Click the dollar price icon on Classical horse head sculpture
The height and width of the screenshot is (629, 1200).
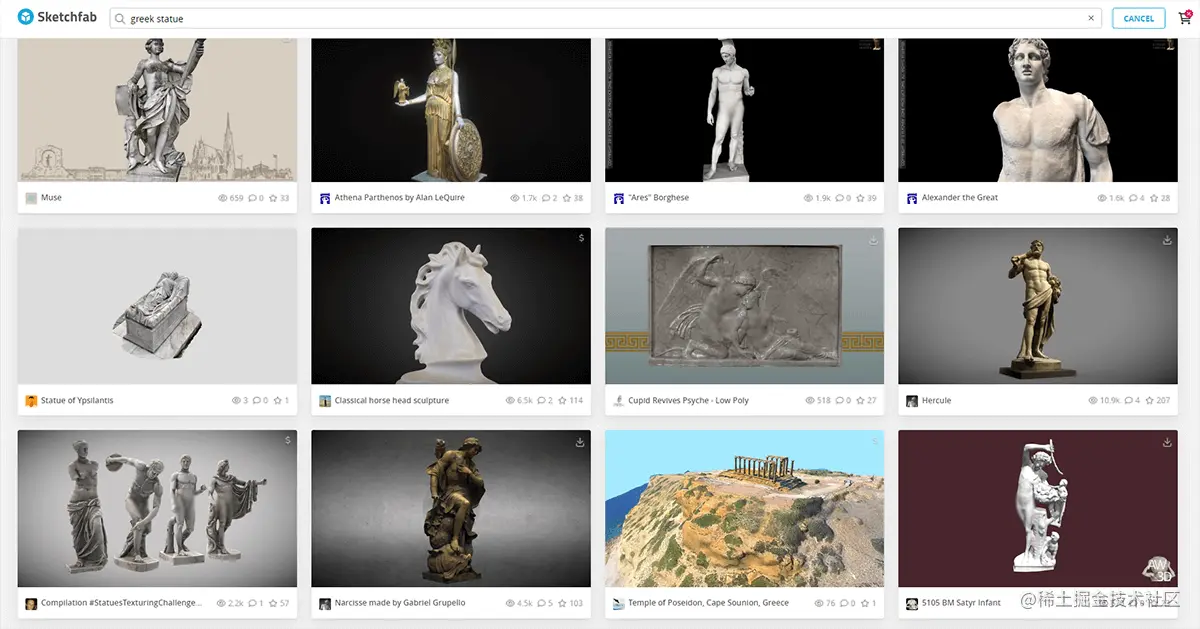click(581, 240)
